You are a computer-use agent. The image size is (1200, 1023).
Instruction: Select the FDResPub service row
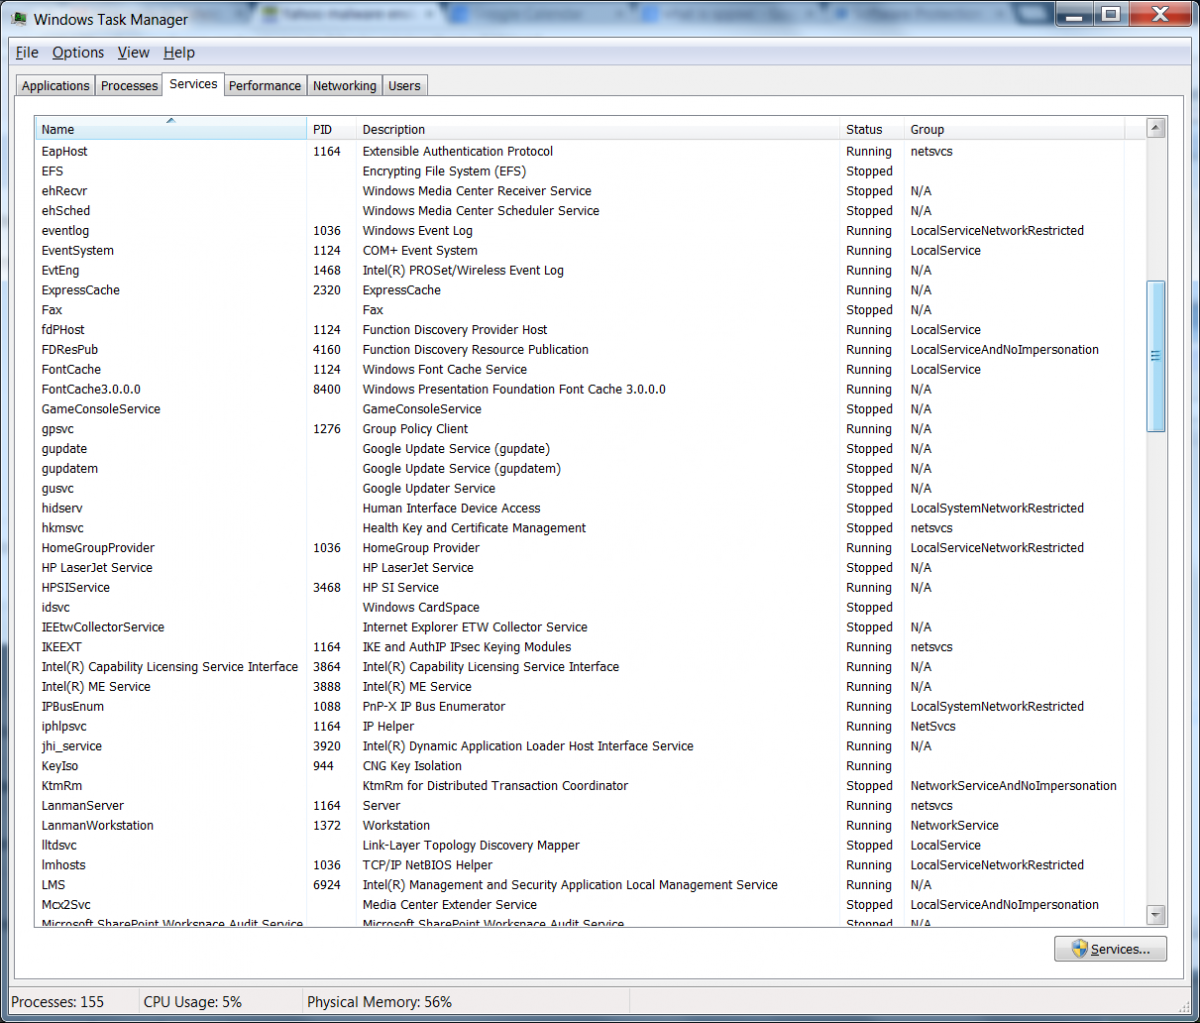[x=590, y=350]
